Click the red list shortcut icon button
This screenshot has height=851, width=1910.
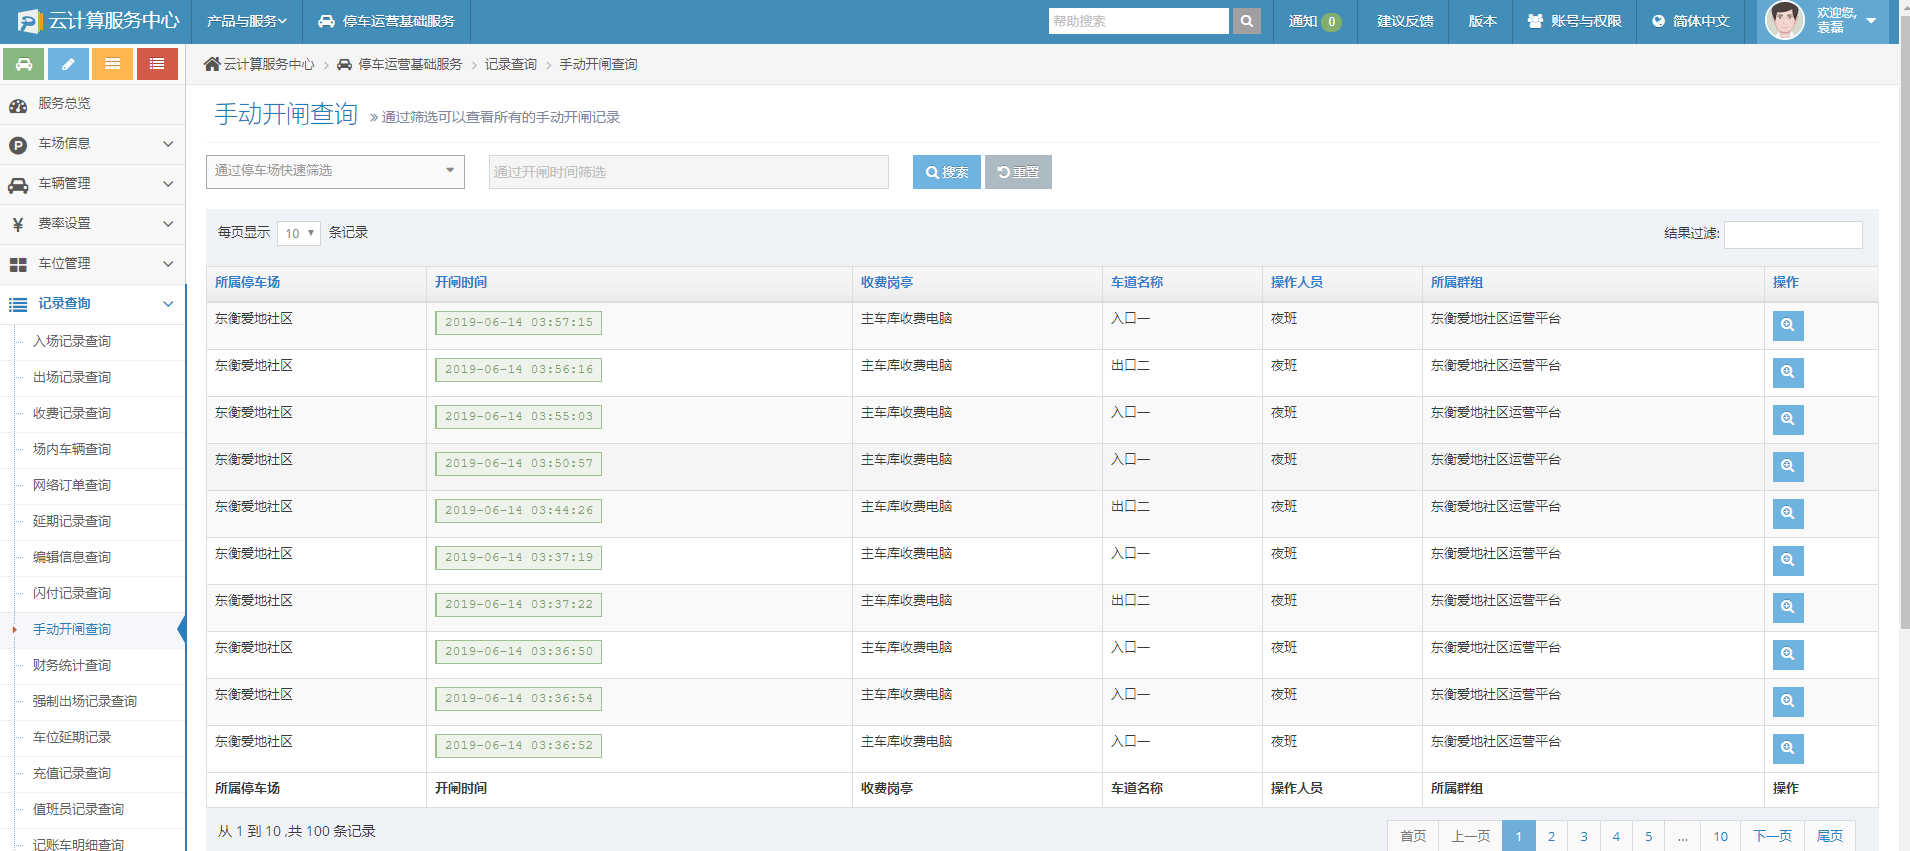pyautogui.click(x=157, y=64)
